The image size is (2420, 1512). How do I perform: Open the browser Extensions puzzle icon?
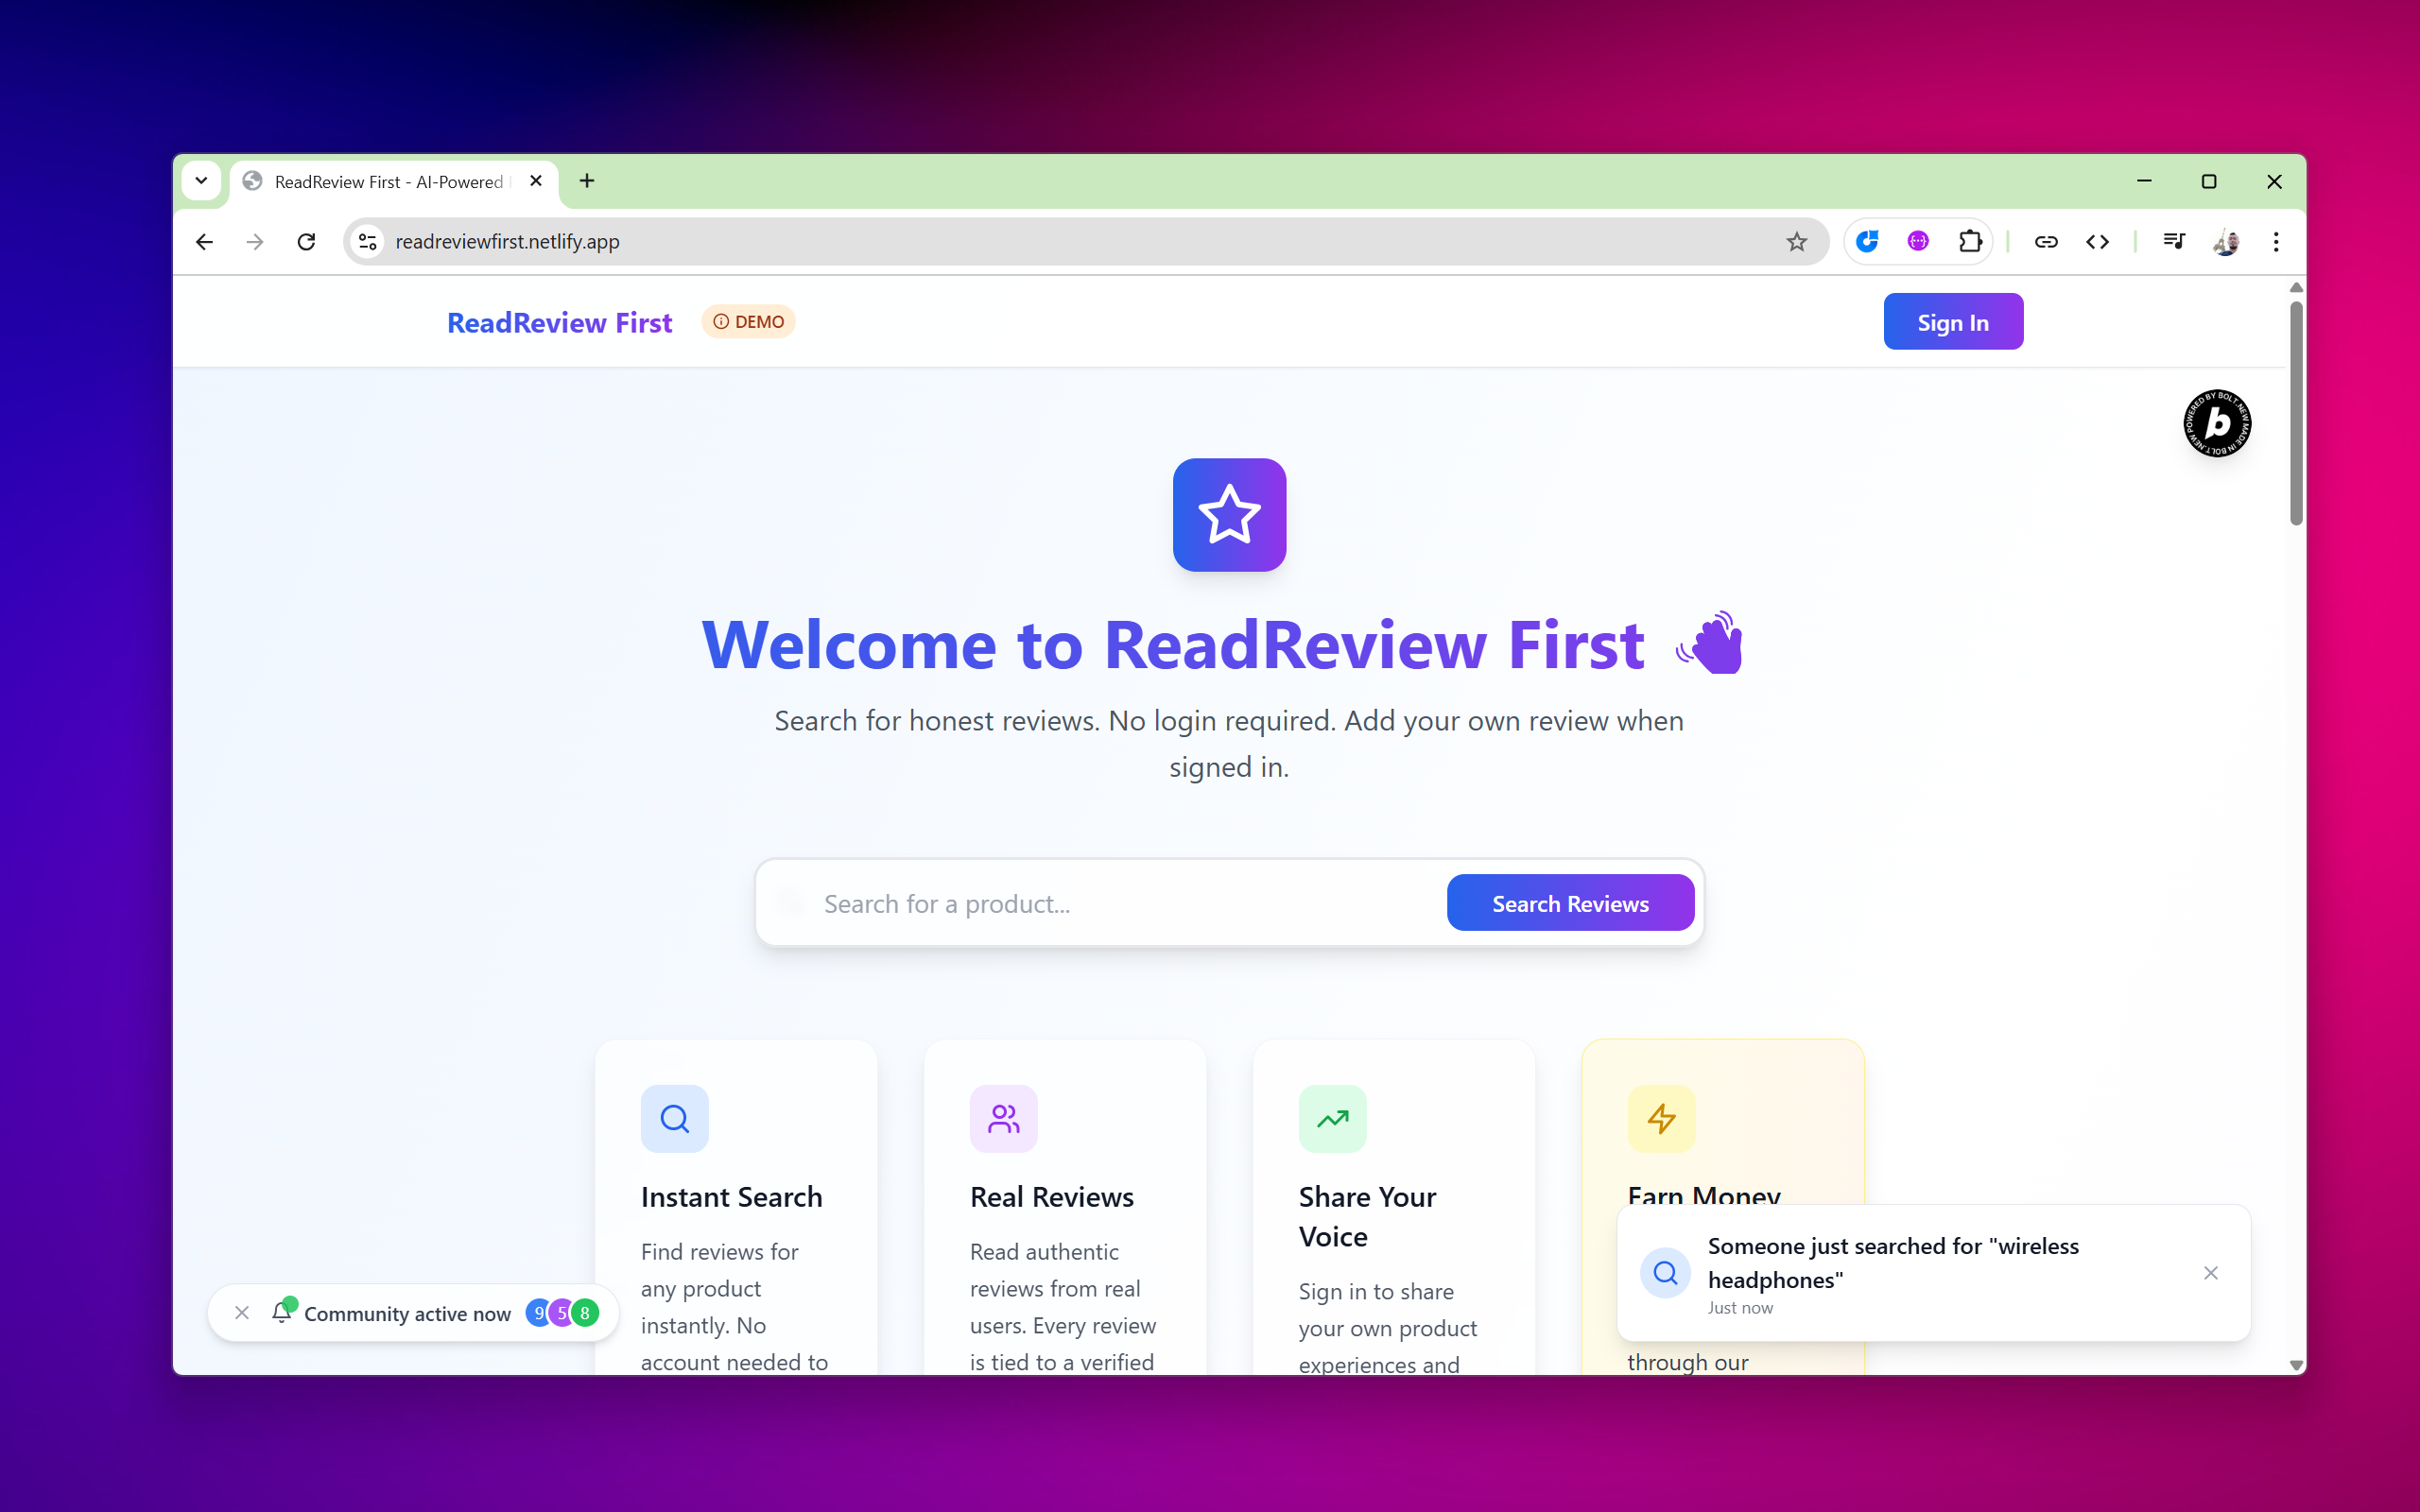(1970, 241)
